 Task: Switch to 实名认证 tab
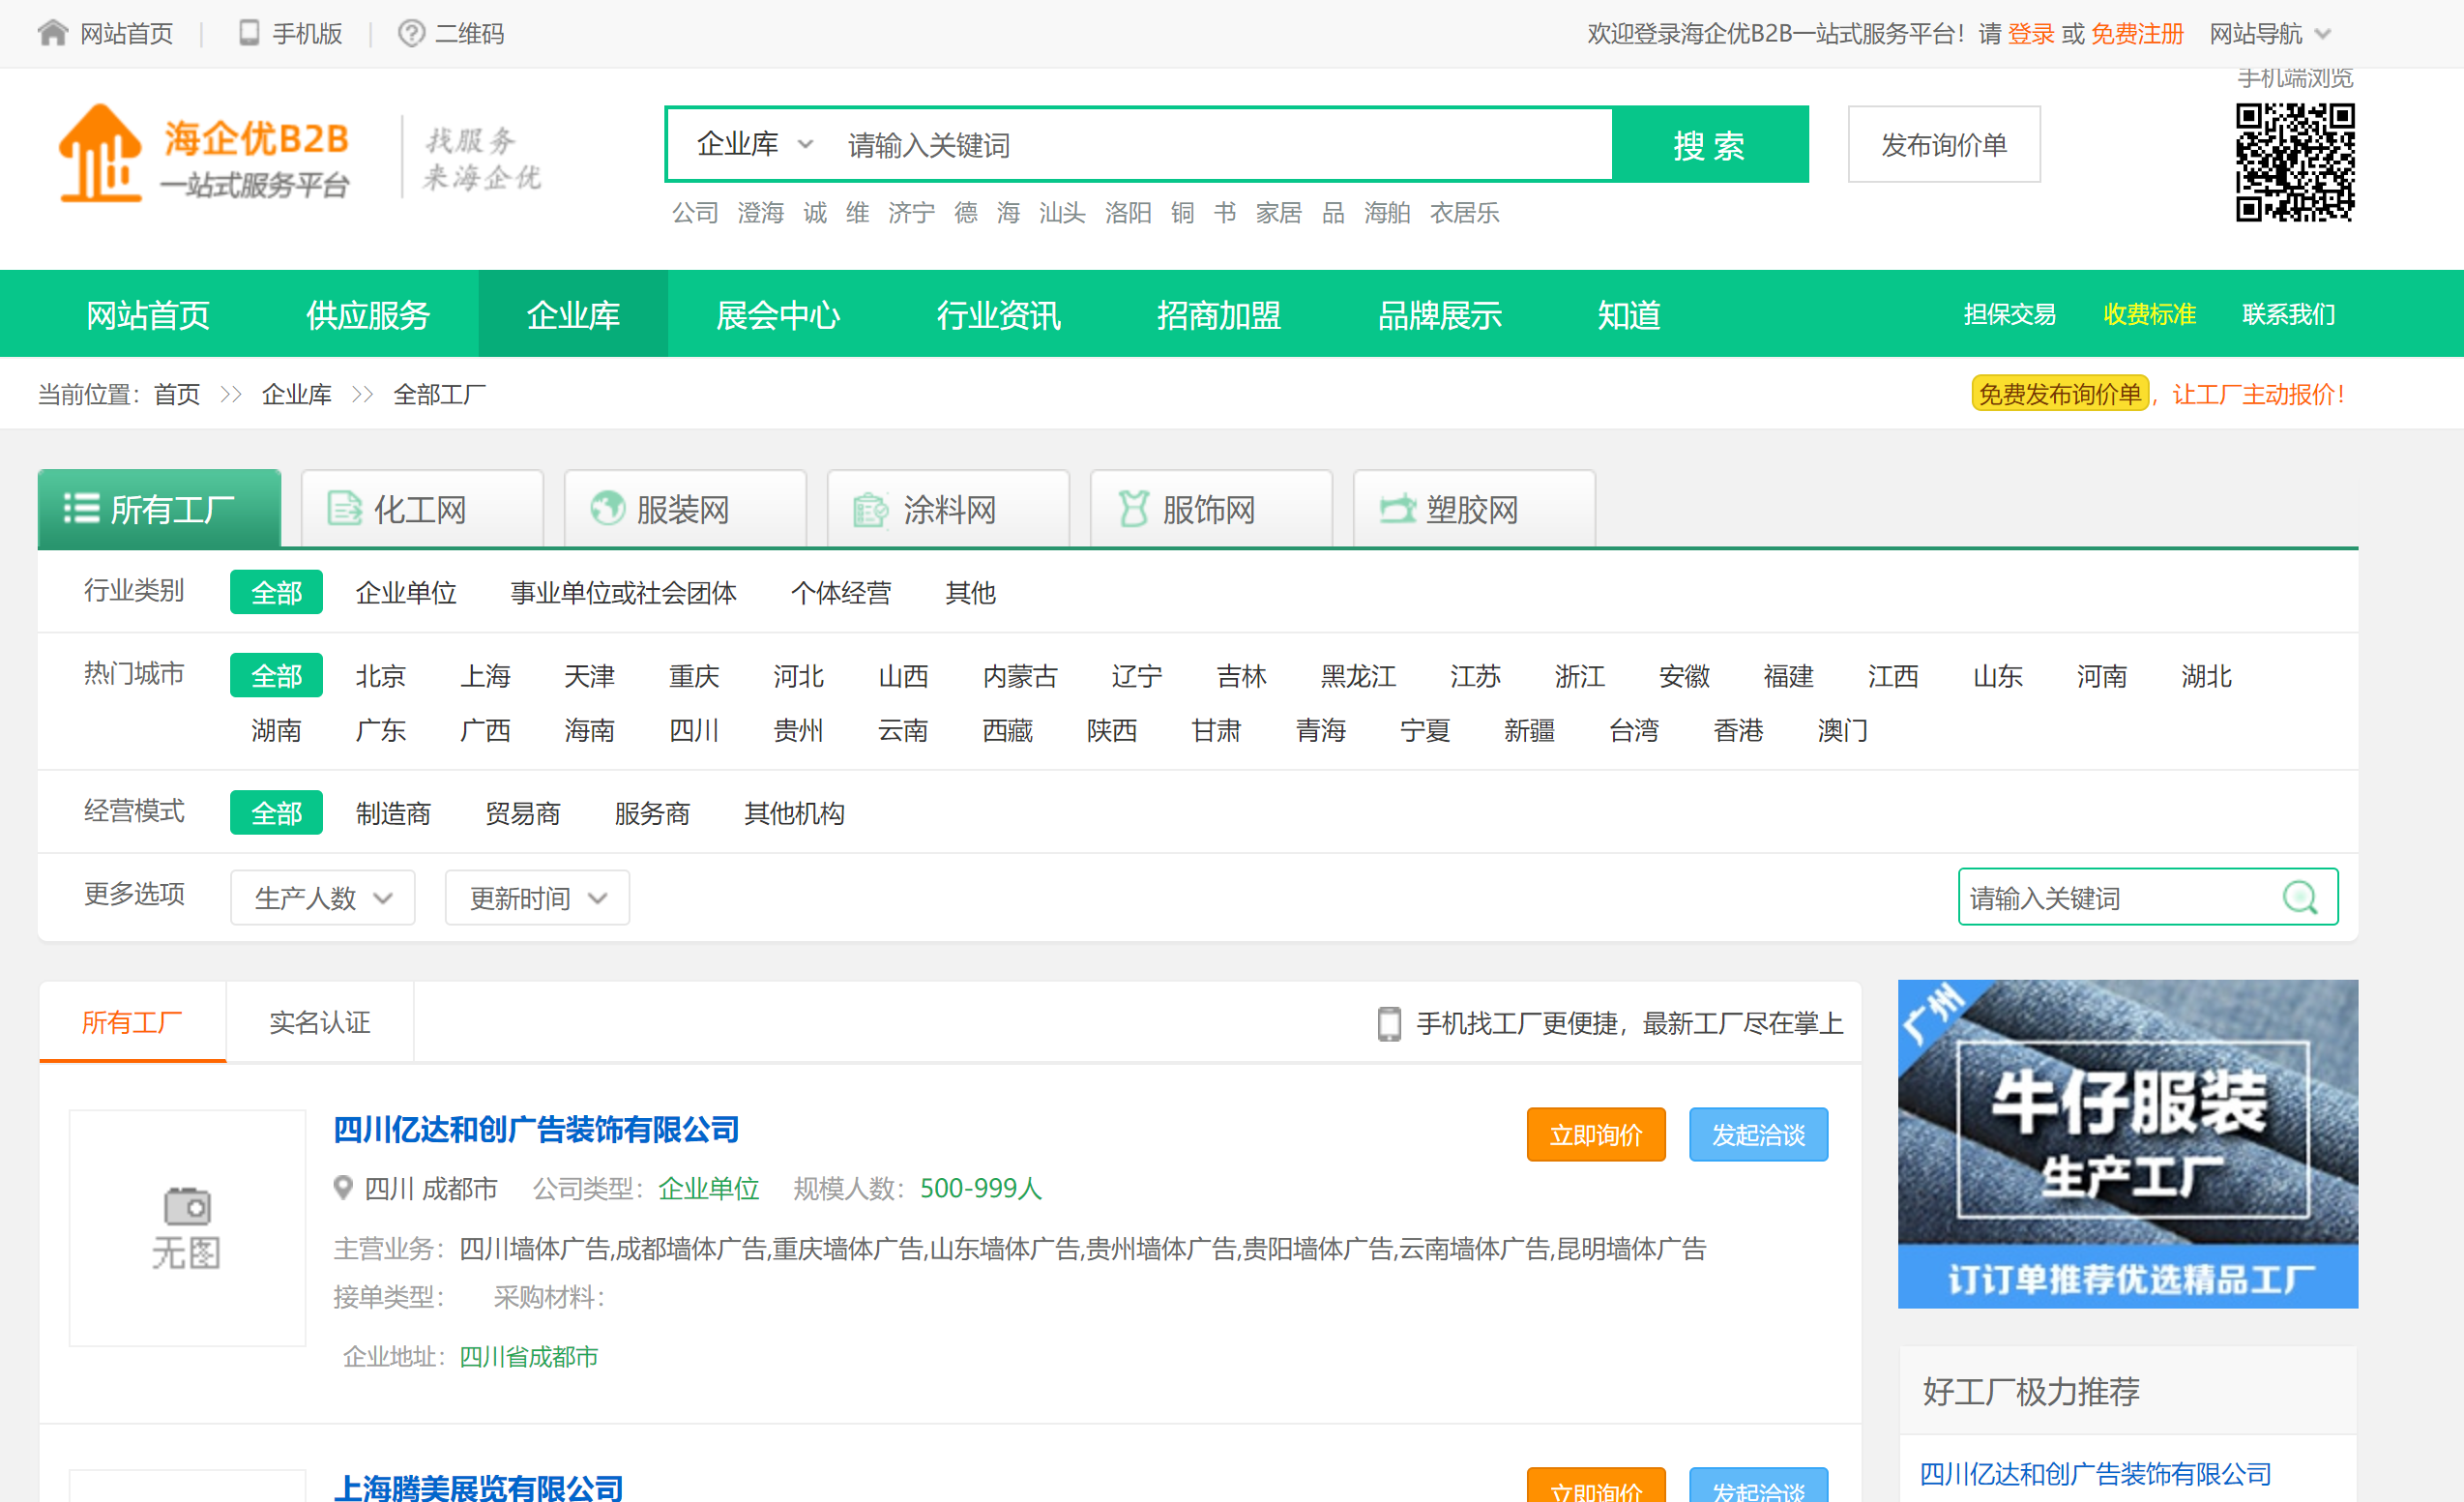click(x=320, y=1022)
